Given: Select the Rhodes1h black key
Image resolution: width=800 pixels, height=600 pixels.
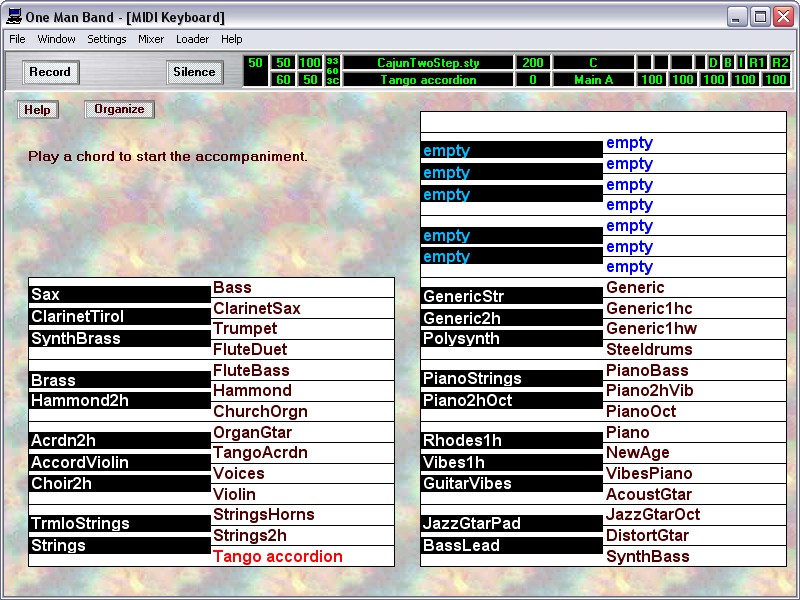Looking at the screenshot, I should [x=512, y=440].
